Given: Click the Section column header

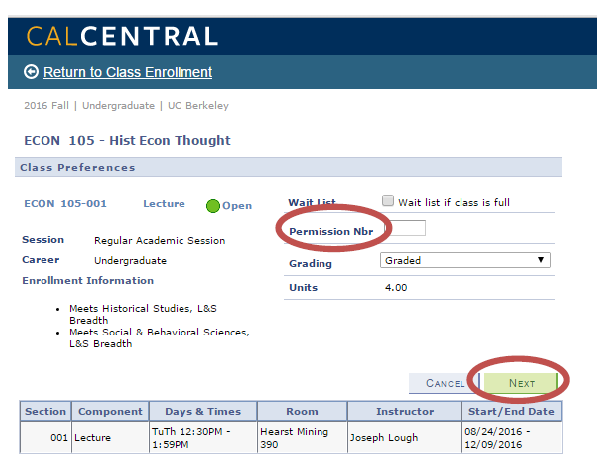Looking at the screenshot, I should (45, 412).
